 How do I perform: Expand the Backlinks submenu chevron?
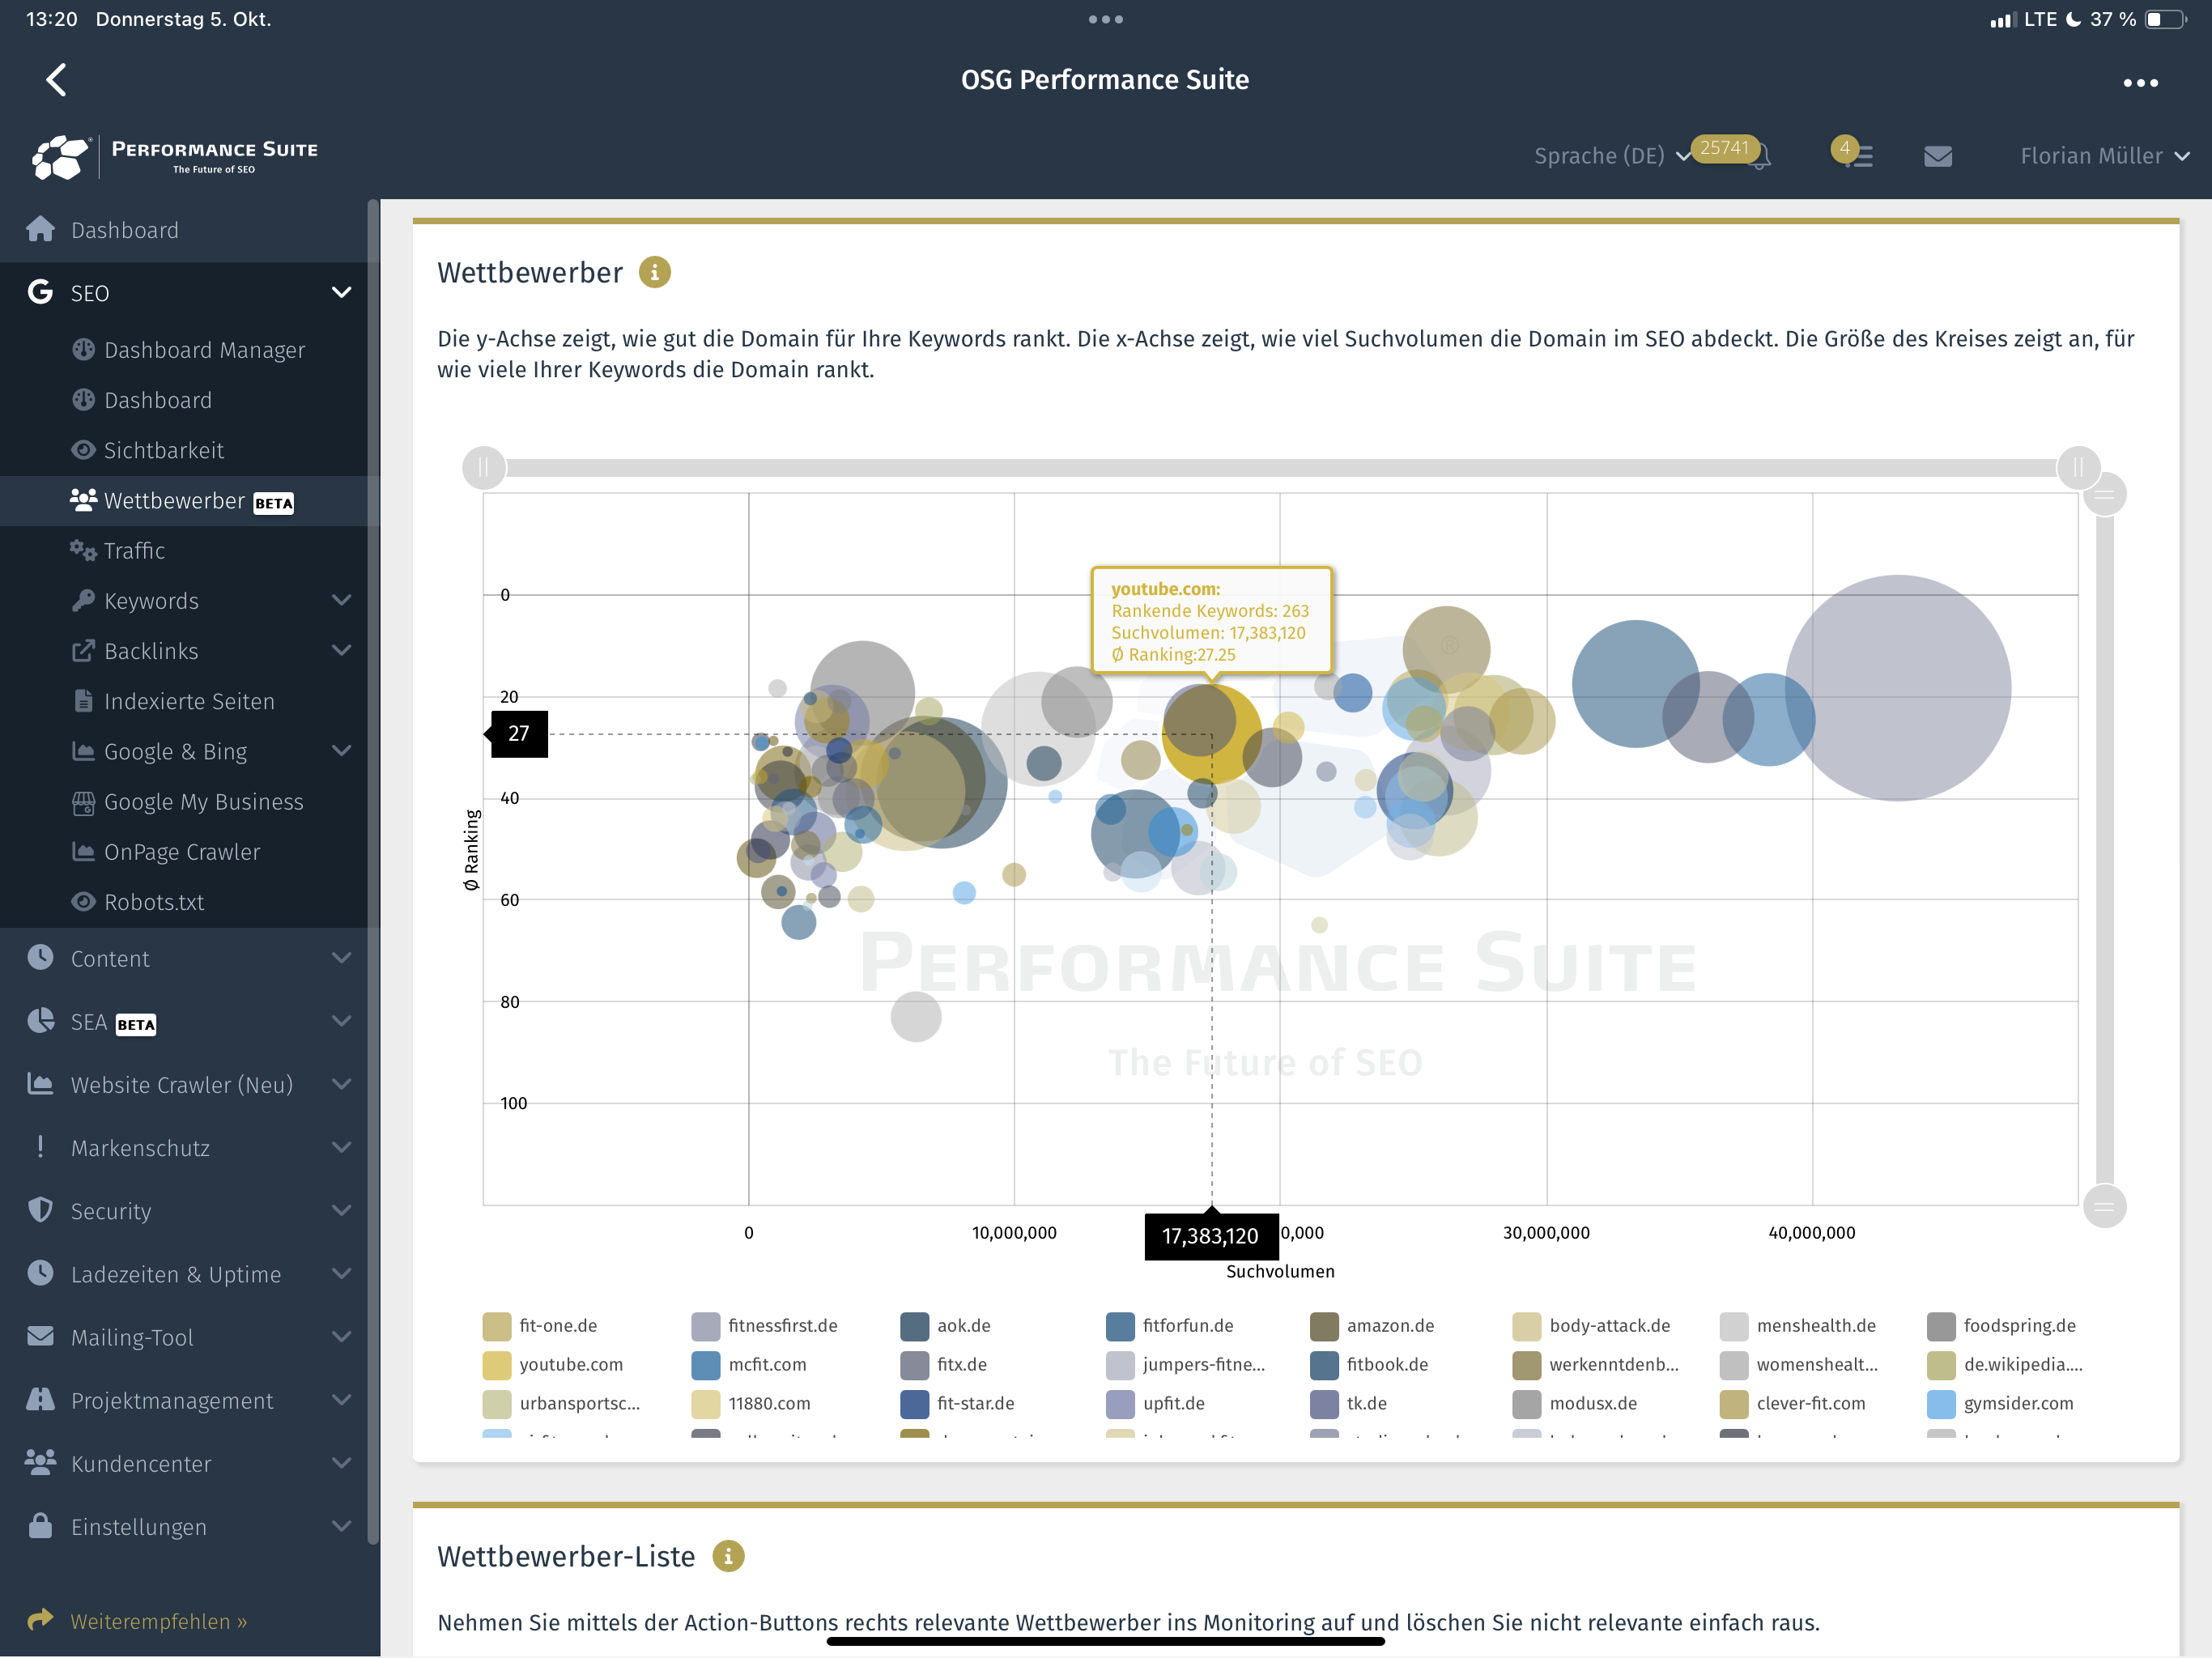point(341,650)
